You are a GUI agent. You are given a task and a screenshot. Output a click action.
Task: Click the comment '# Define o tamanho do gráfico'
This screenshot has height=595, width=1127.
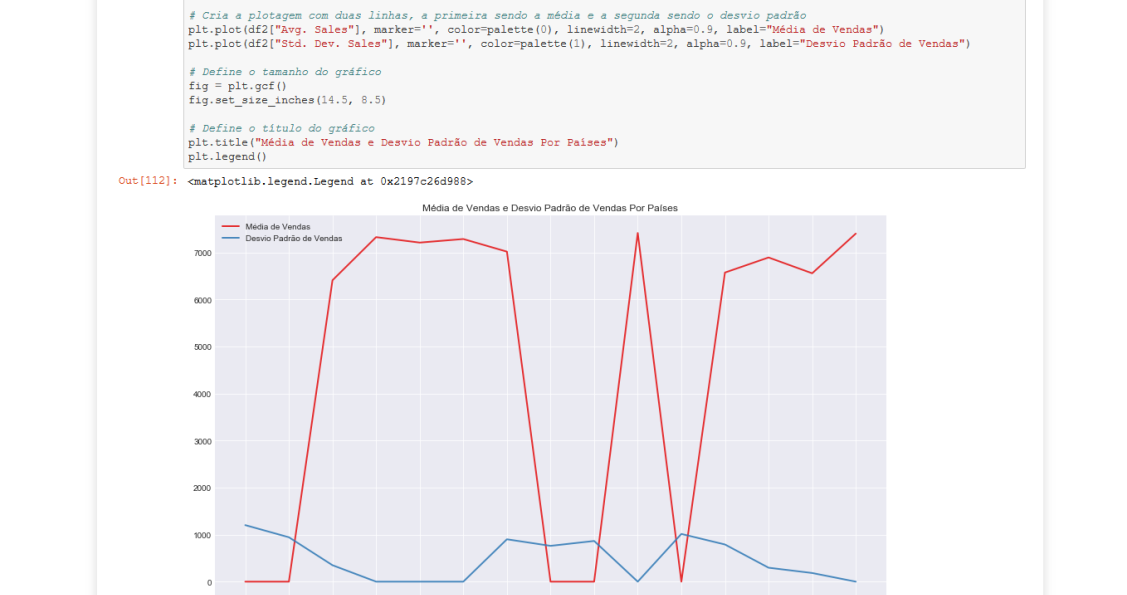(x=285, y=72)
